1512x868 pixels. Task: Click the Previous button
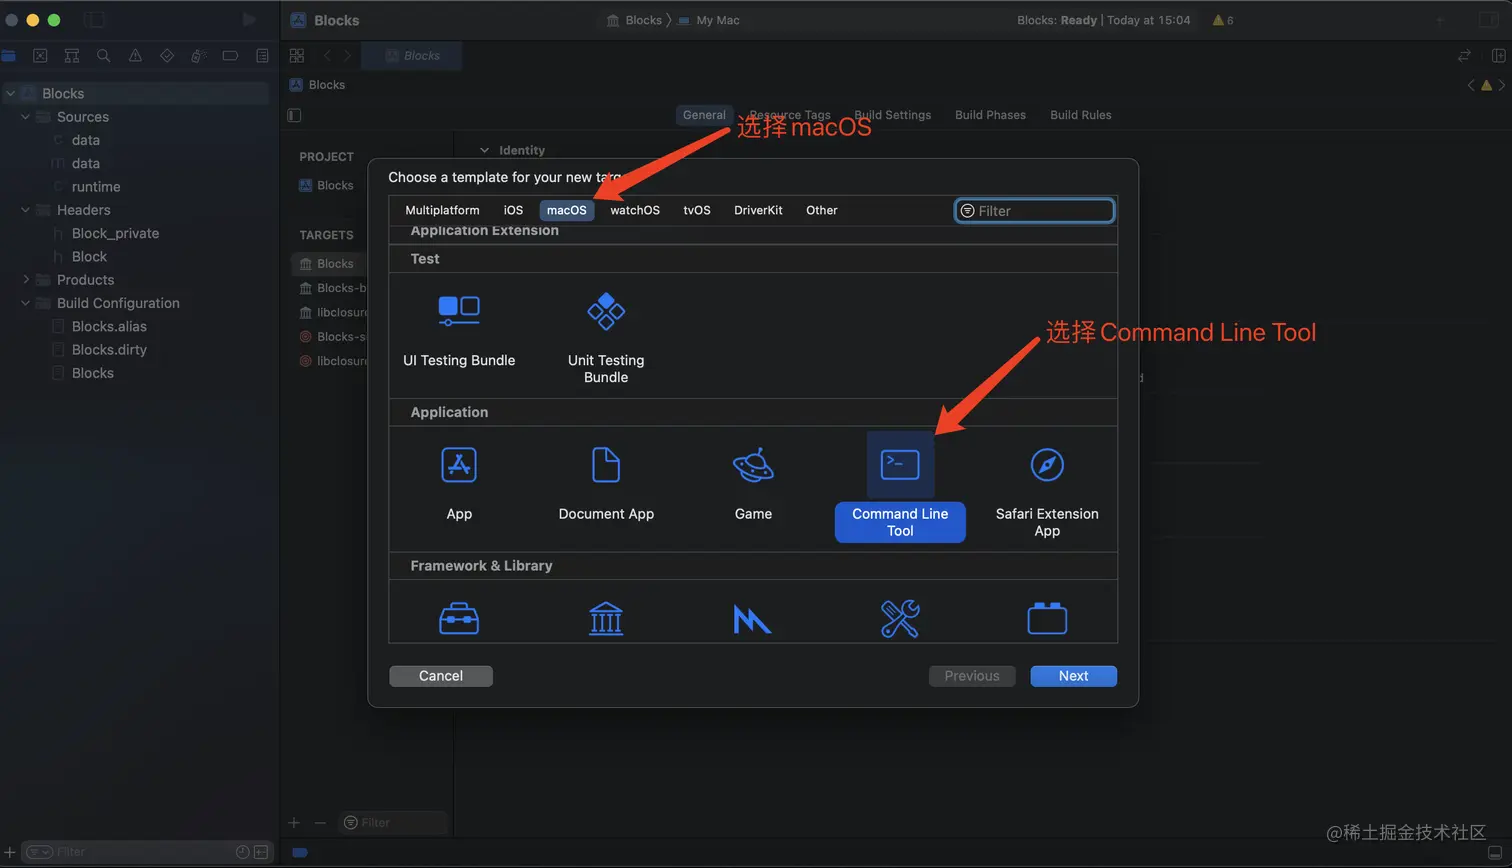pos(972,676)
